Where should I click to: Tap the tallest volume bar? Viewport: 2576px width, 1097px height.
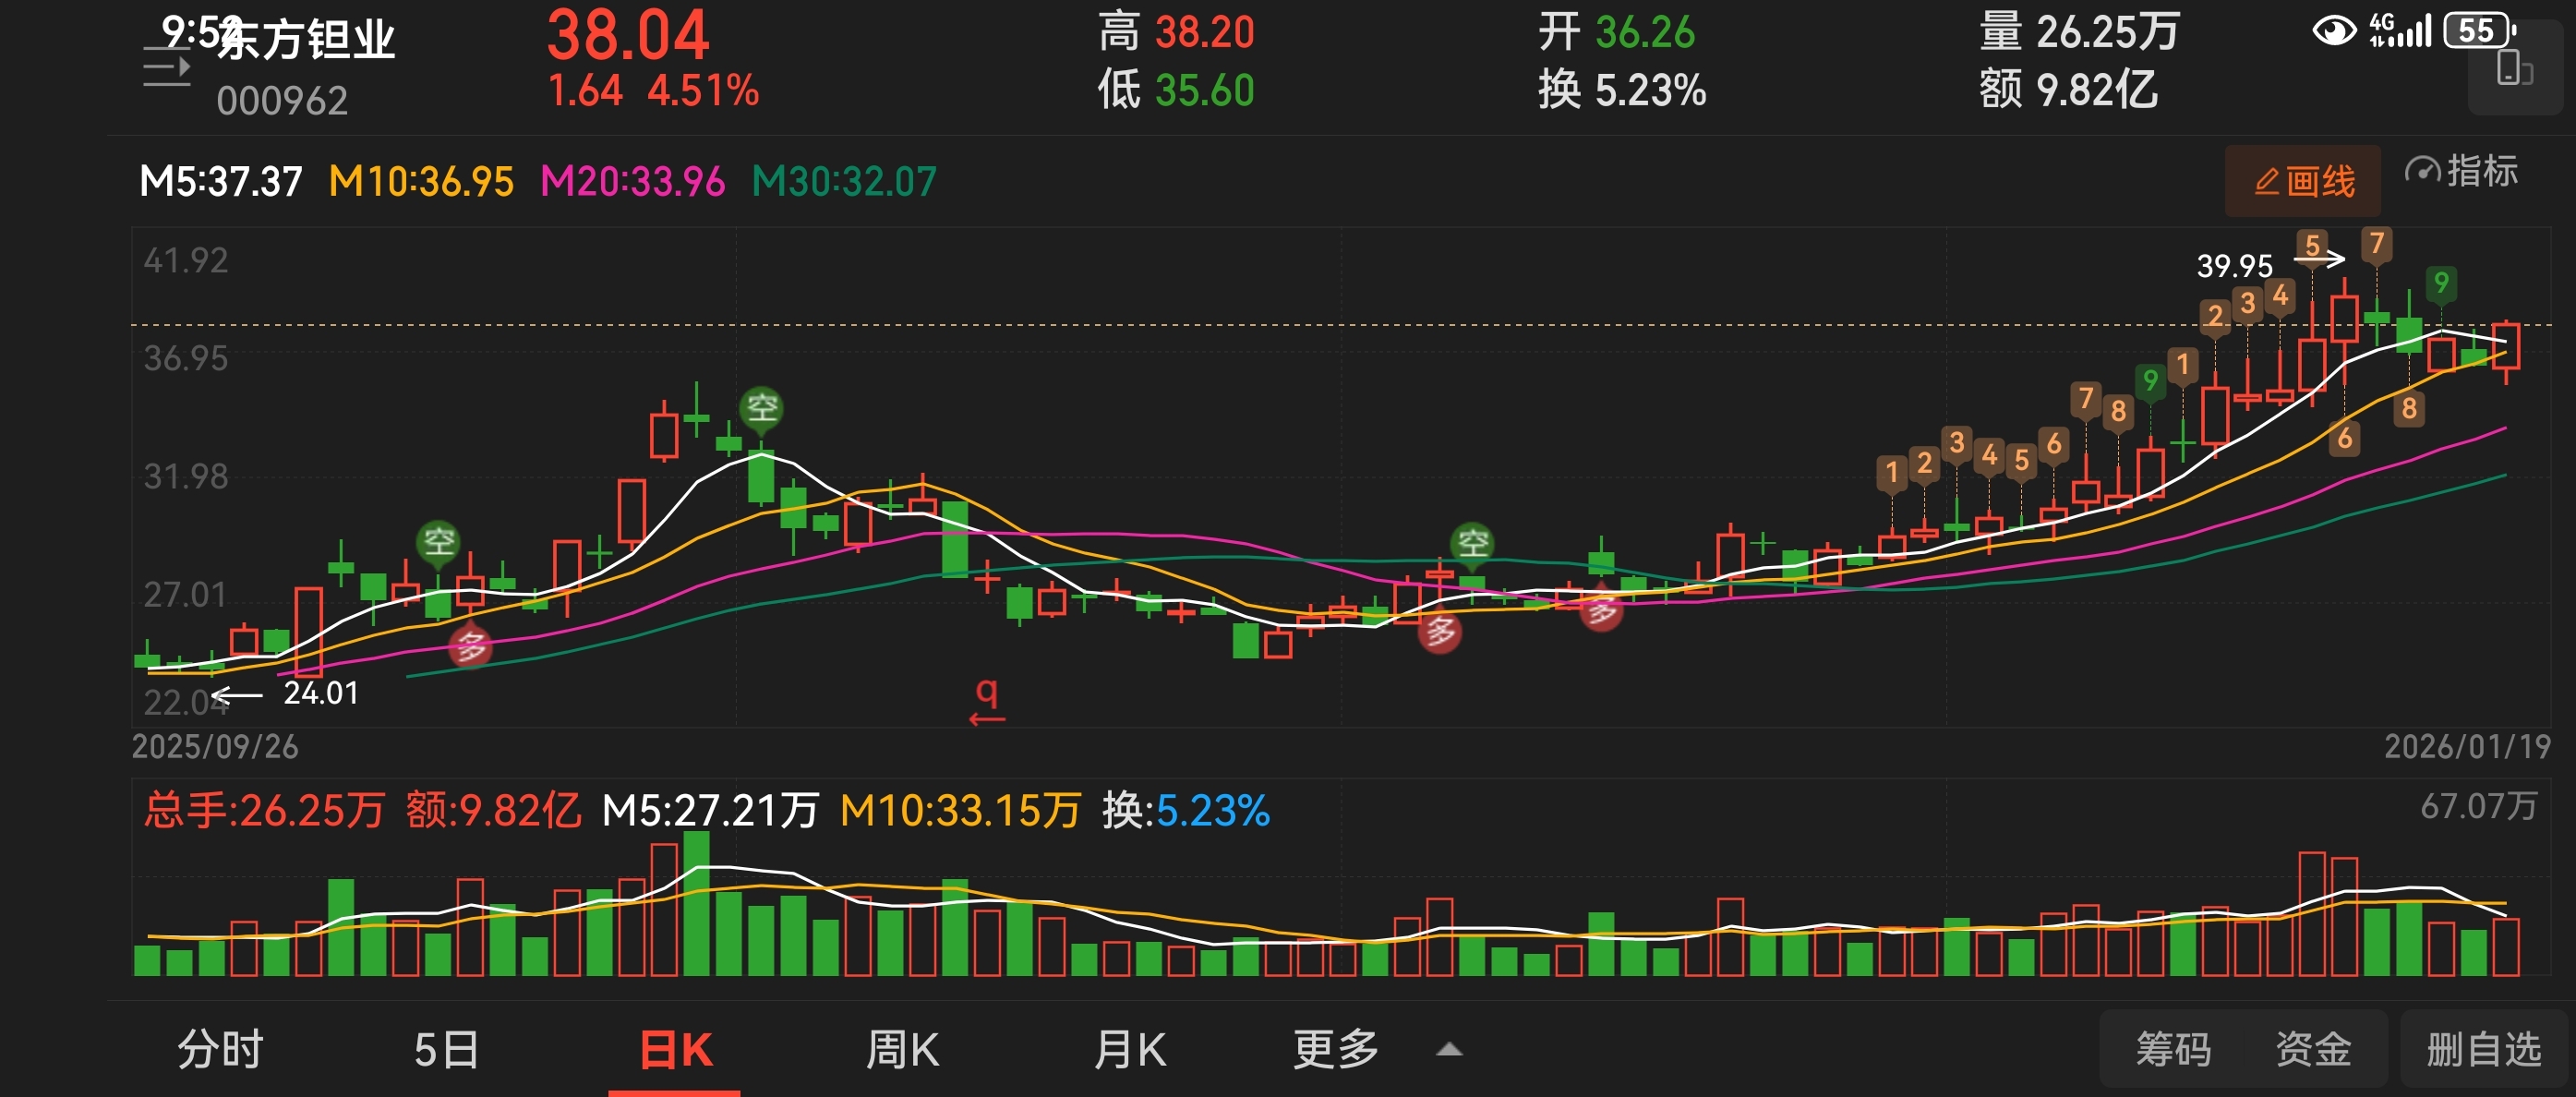click(x=697, y=903)
